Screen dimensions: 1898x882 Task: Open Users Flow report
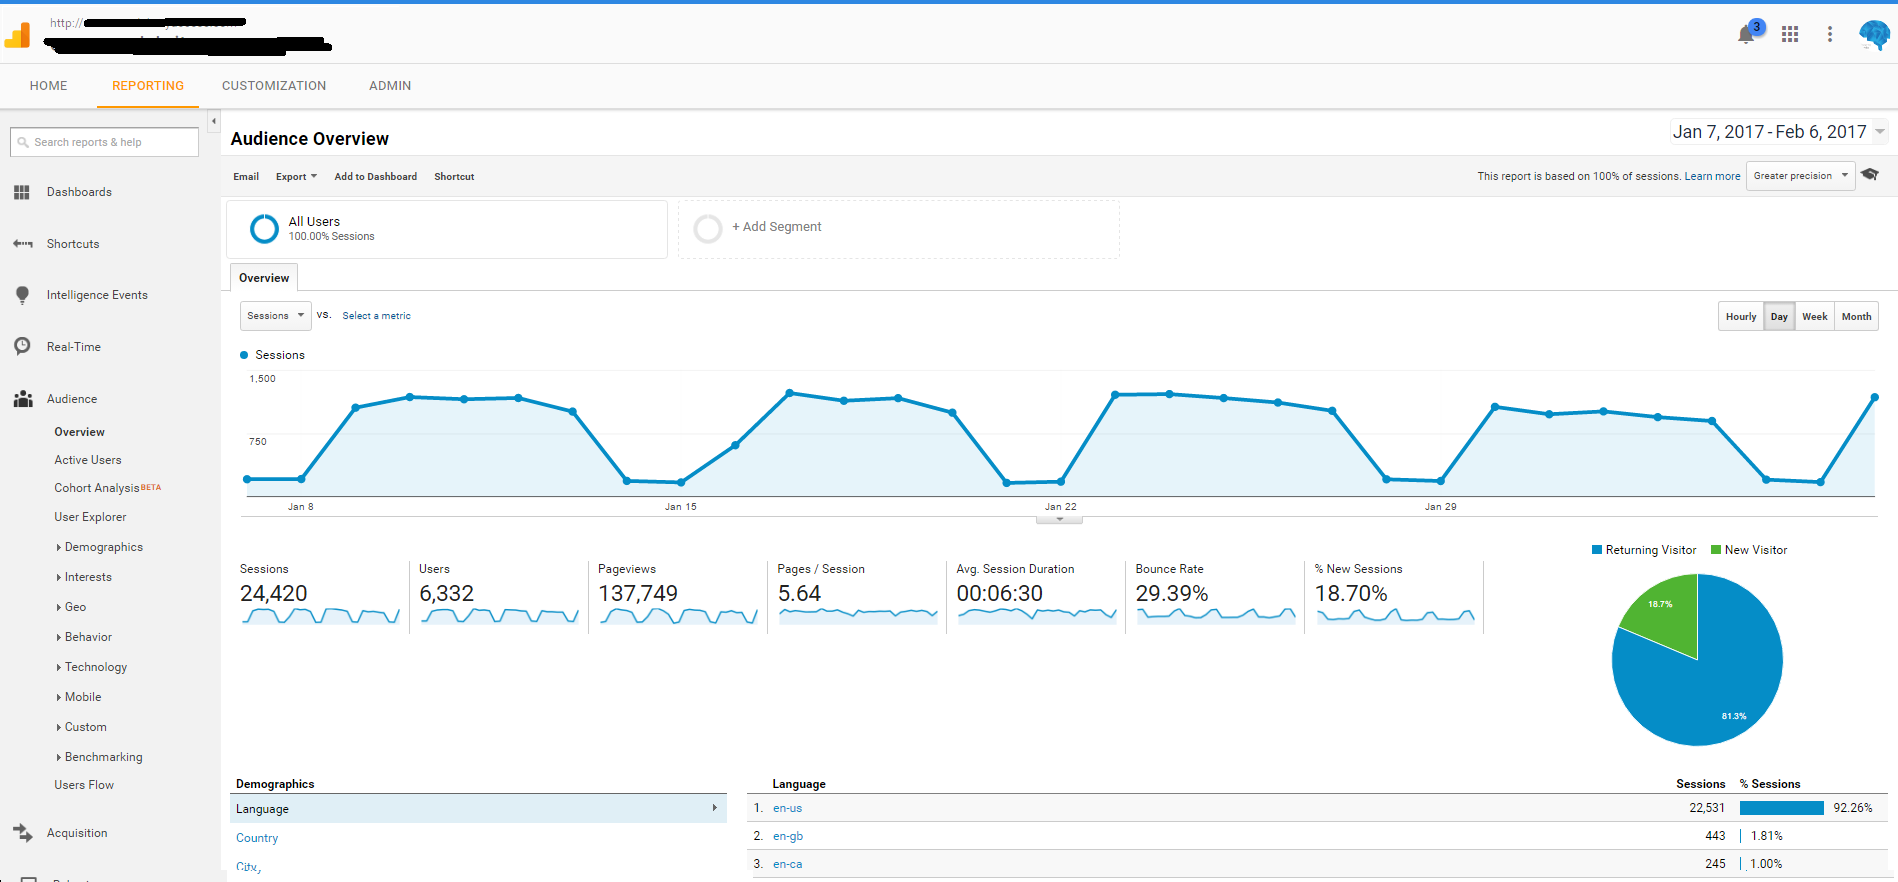(84, 785)
